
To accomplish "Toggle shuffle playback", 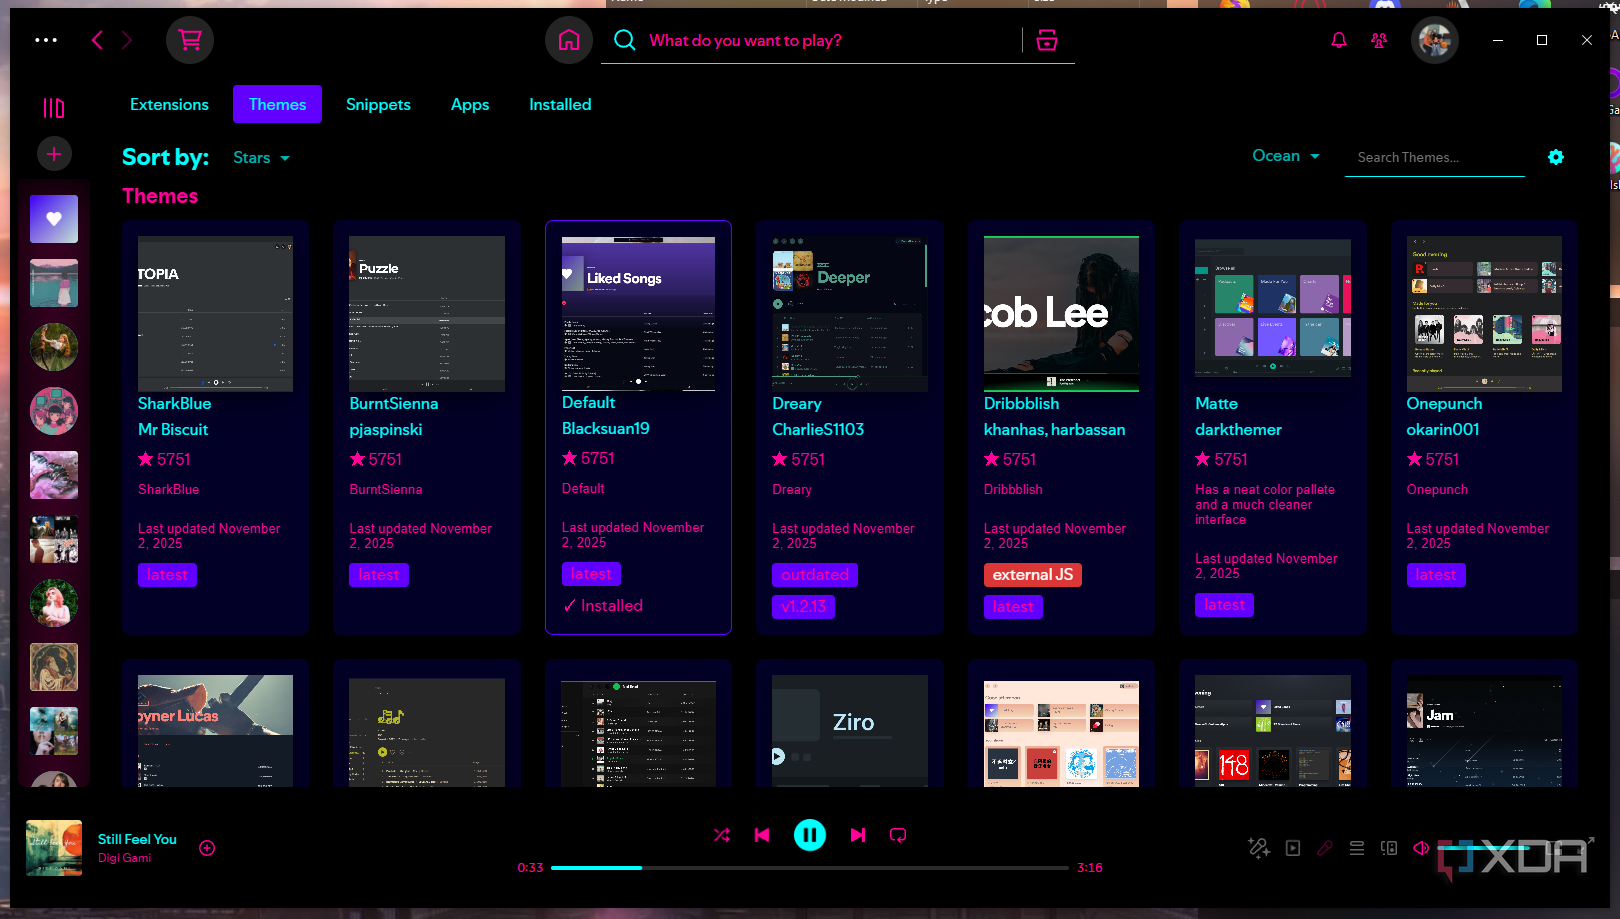I will pos(722,835).
